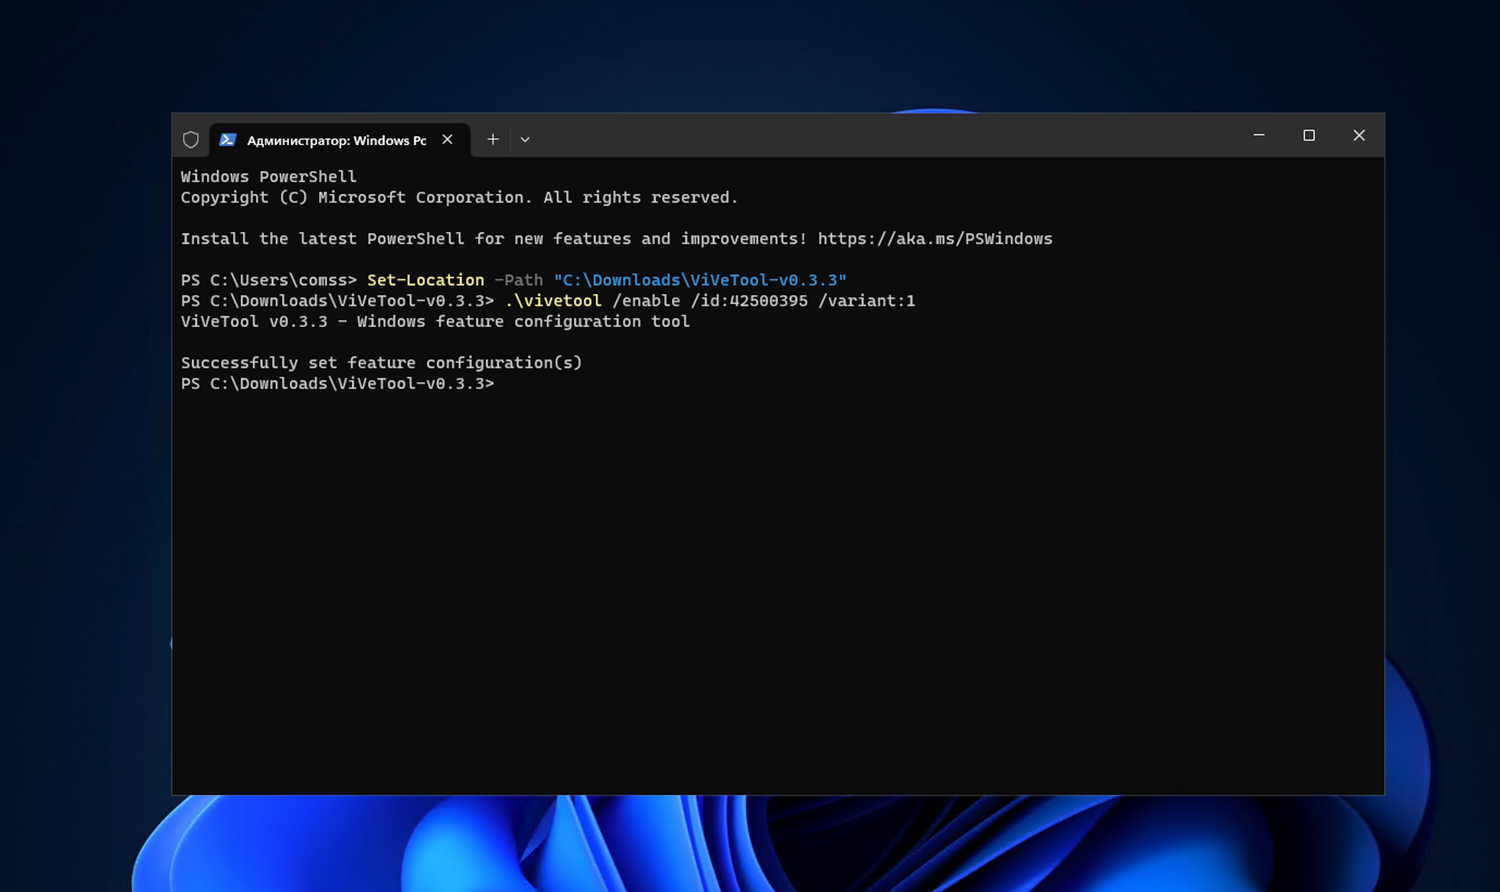Click the last empty PS C:\Downloads\ViVeTool-v0.3.3> prompt
The height and width of the screenshot is (892, 1500).
point(337,384)
